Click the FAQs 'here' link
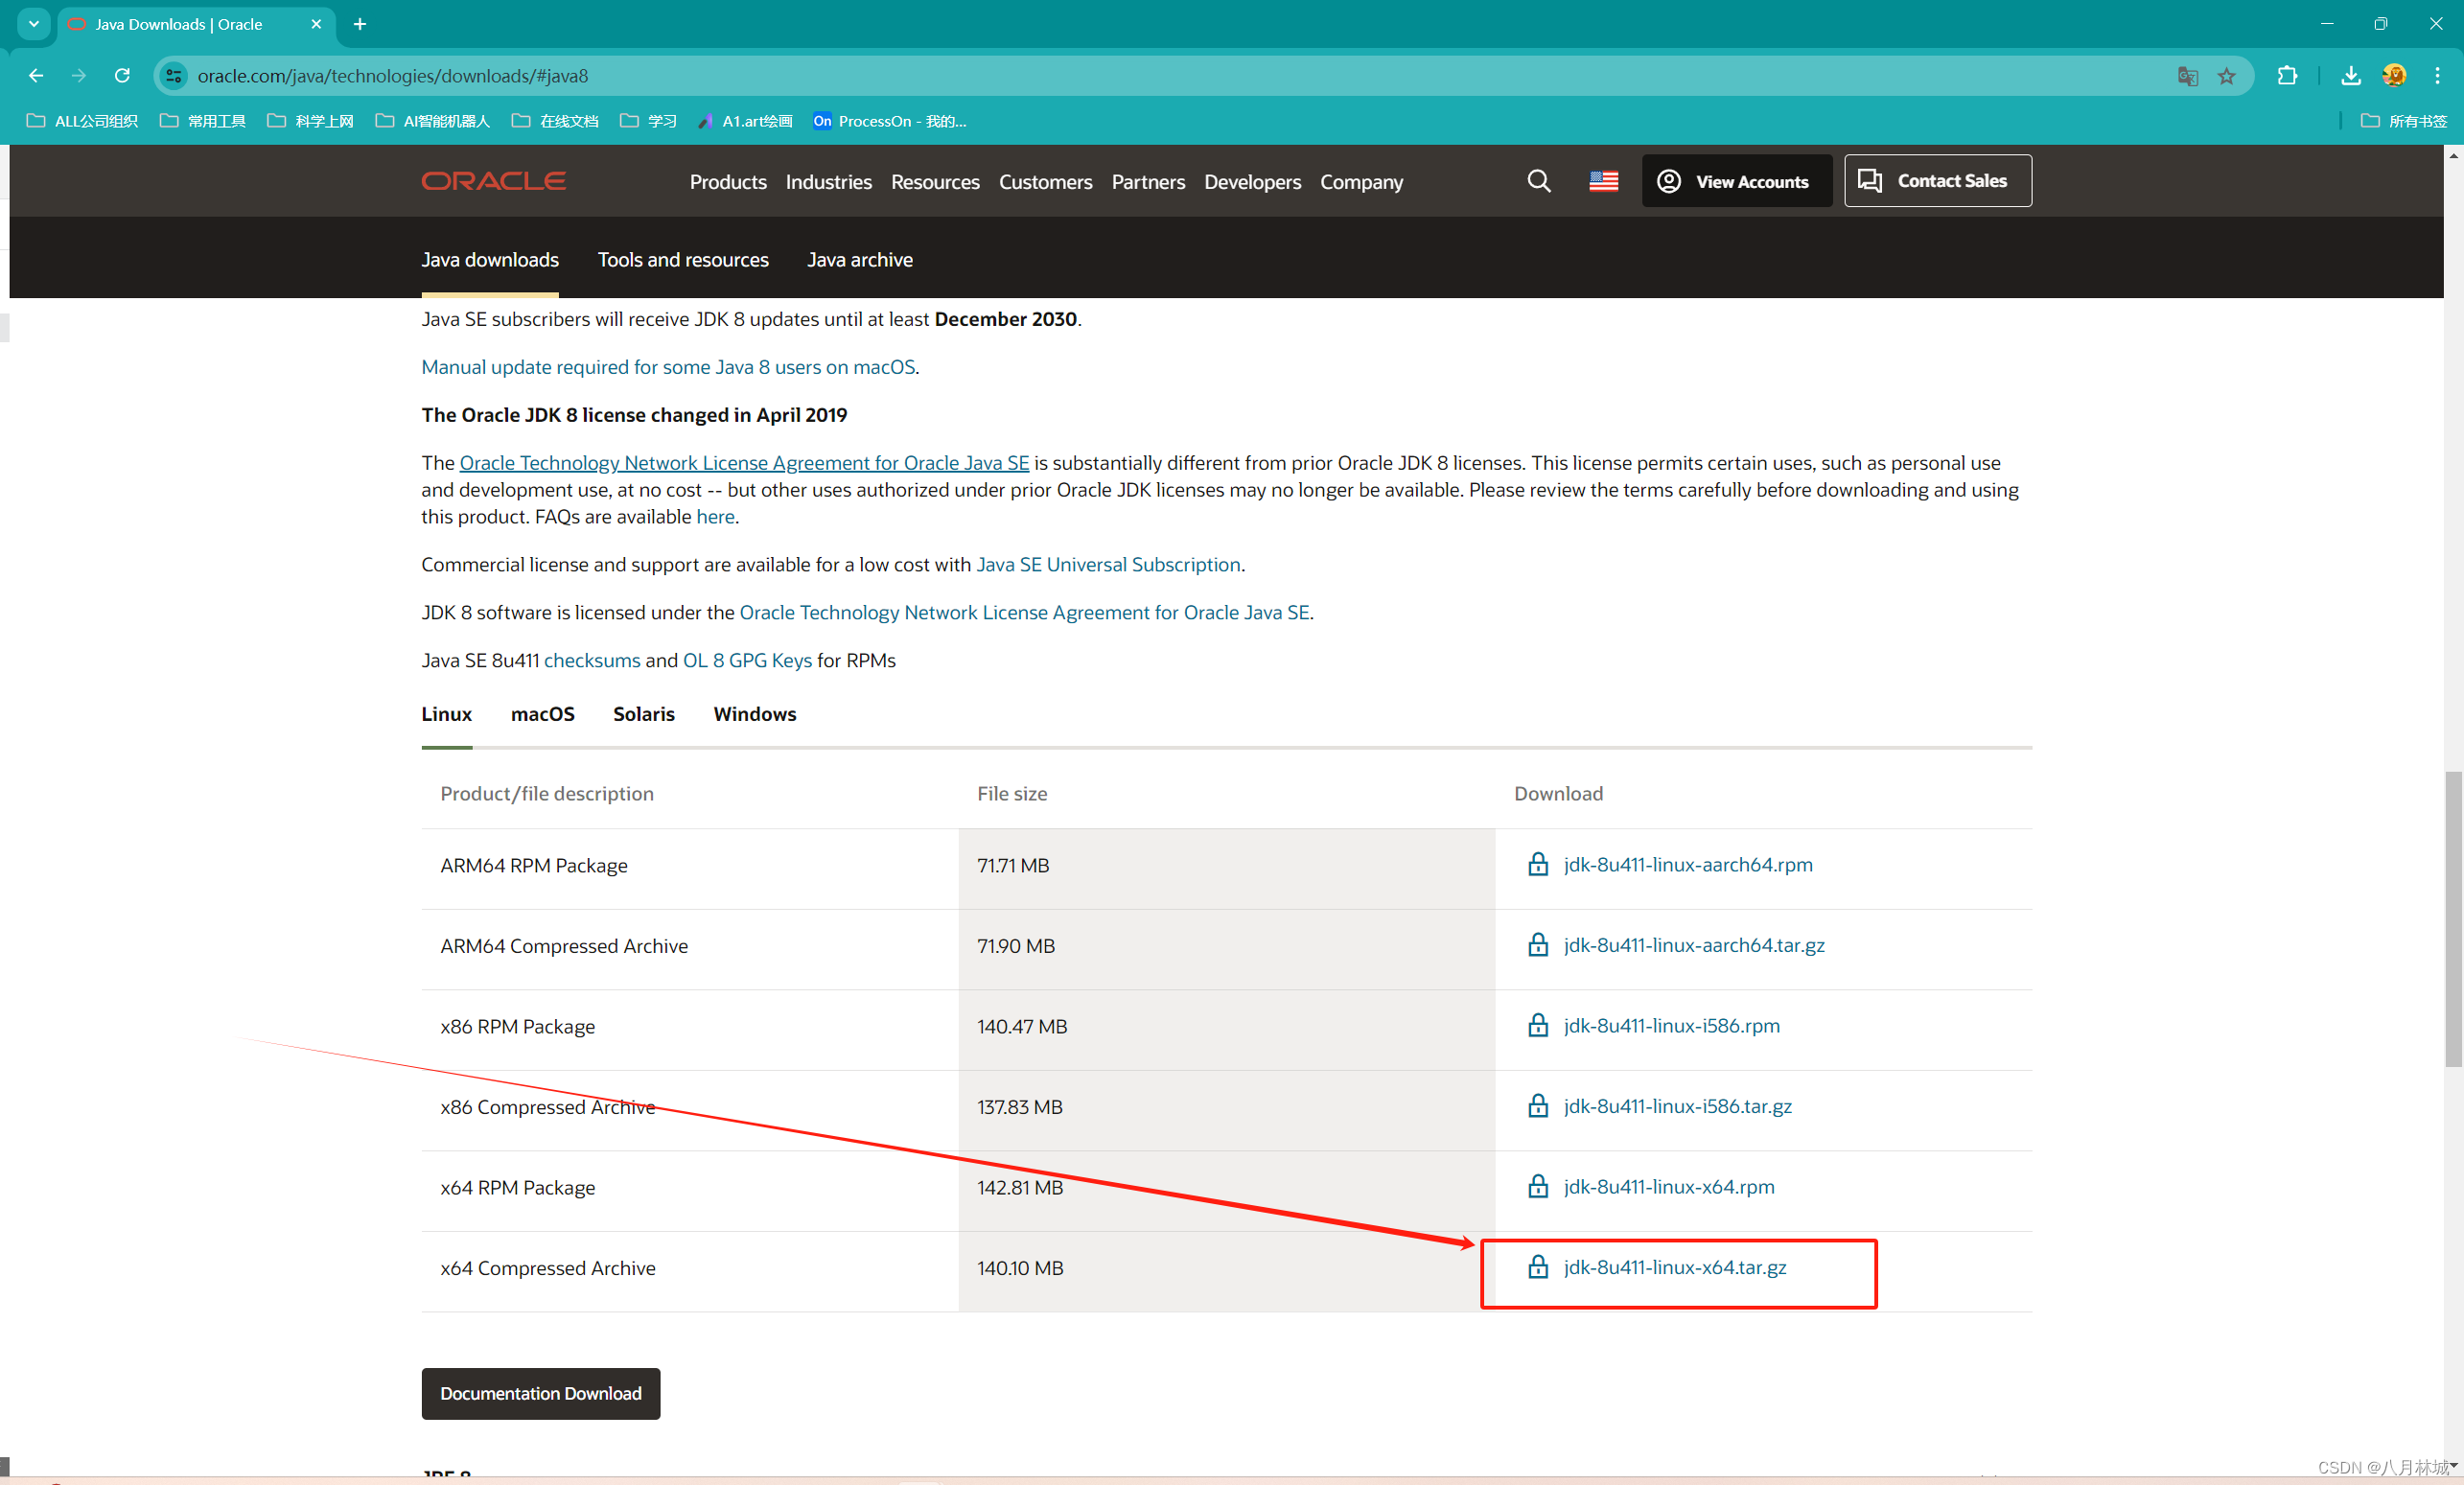The image size is (2464, 1485). pyautogui.click(x=715, y=517)
